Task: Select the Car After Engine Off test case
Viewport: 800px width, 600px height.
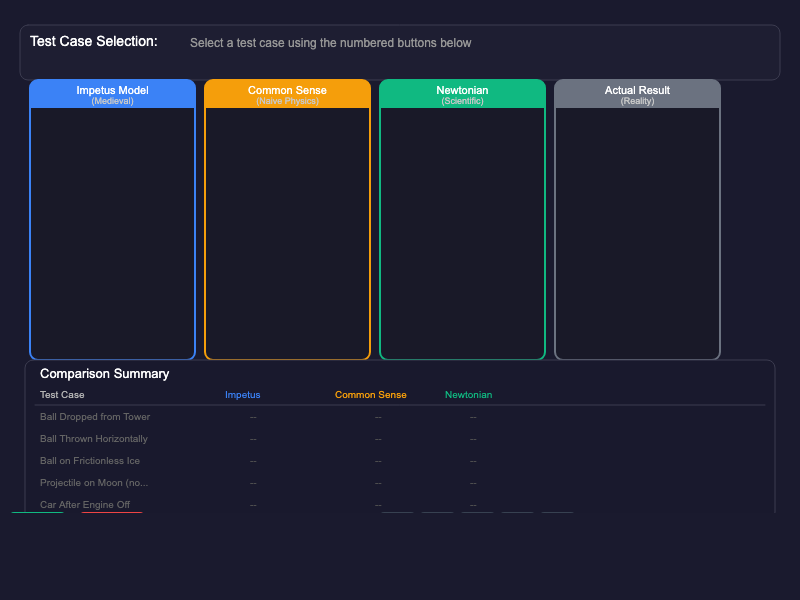Action: tap(87, 505)
